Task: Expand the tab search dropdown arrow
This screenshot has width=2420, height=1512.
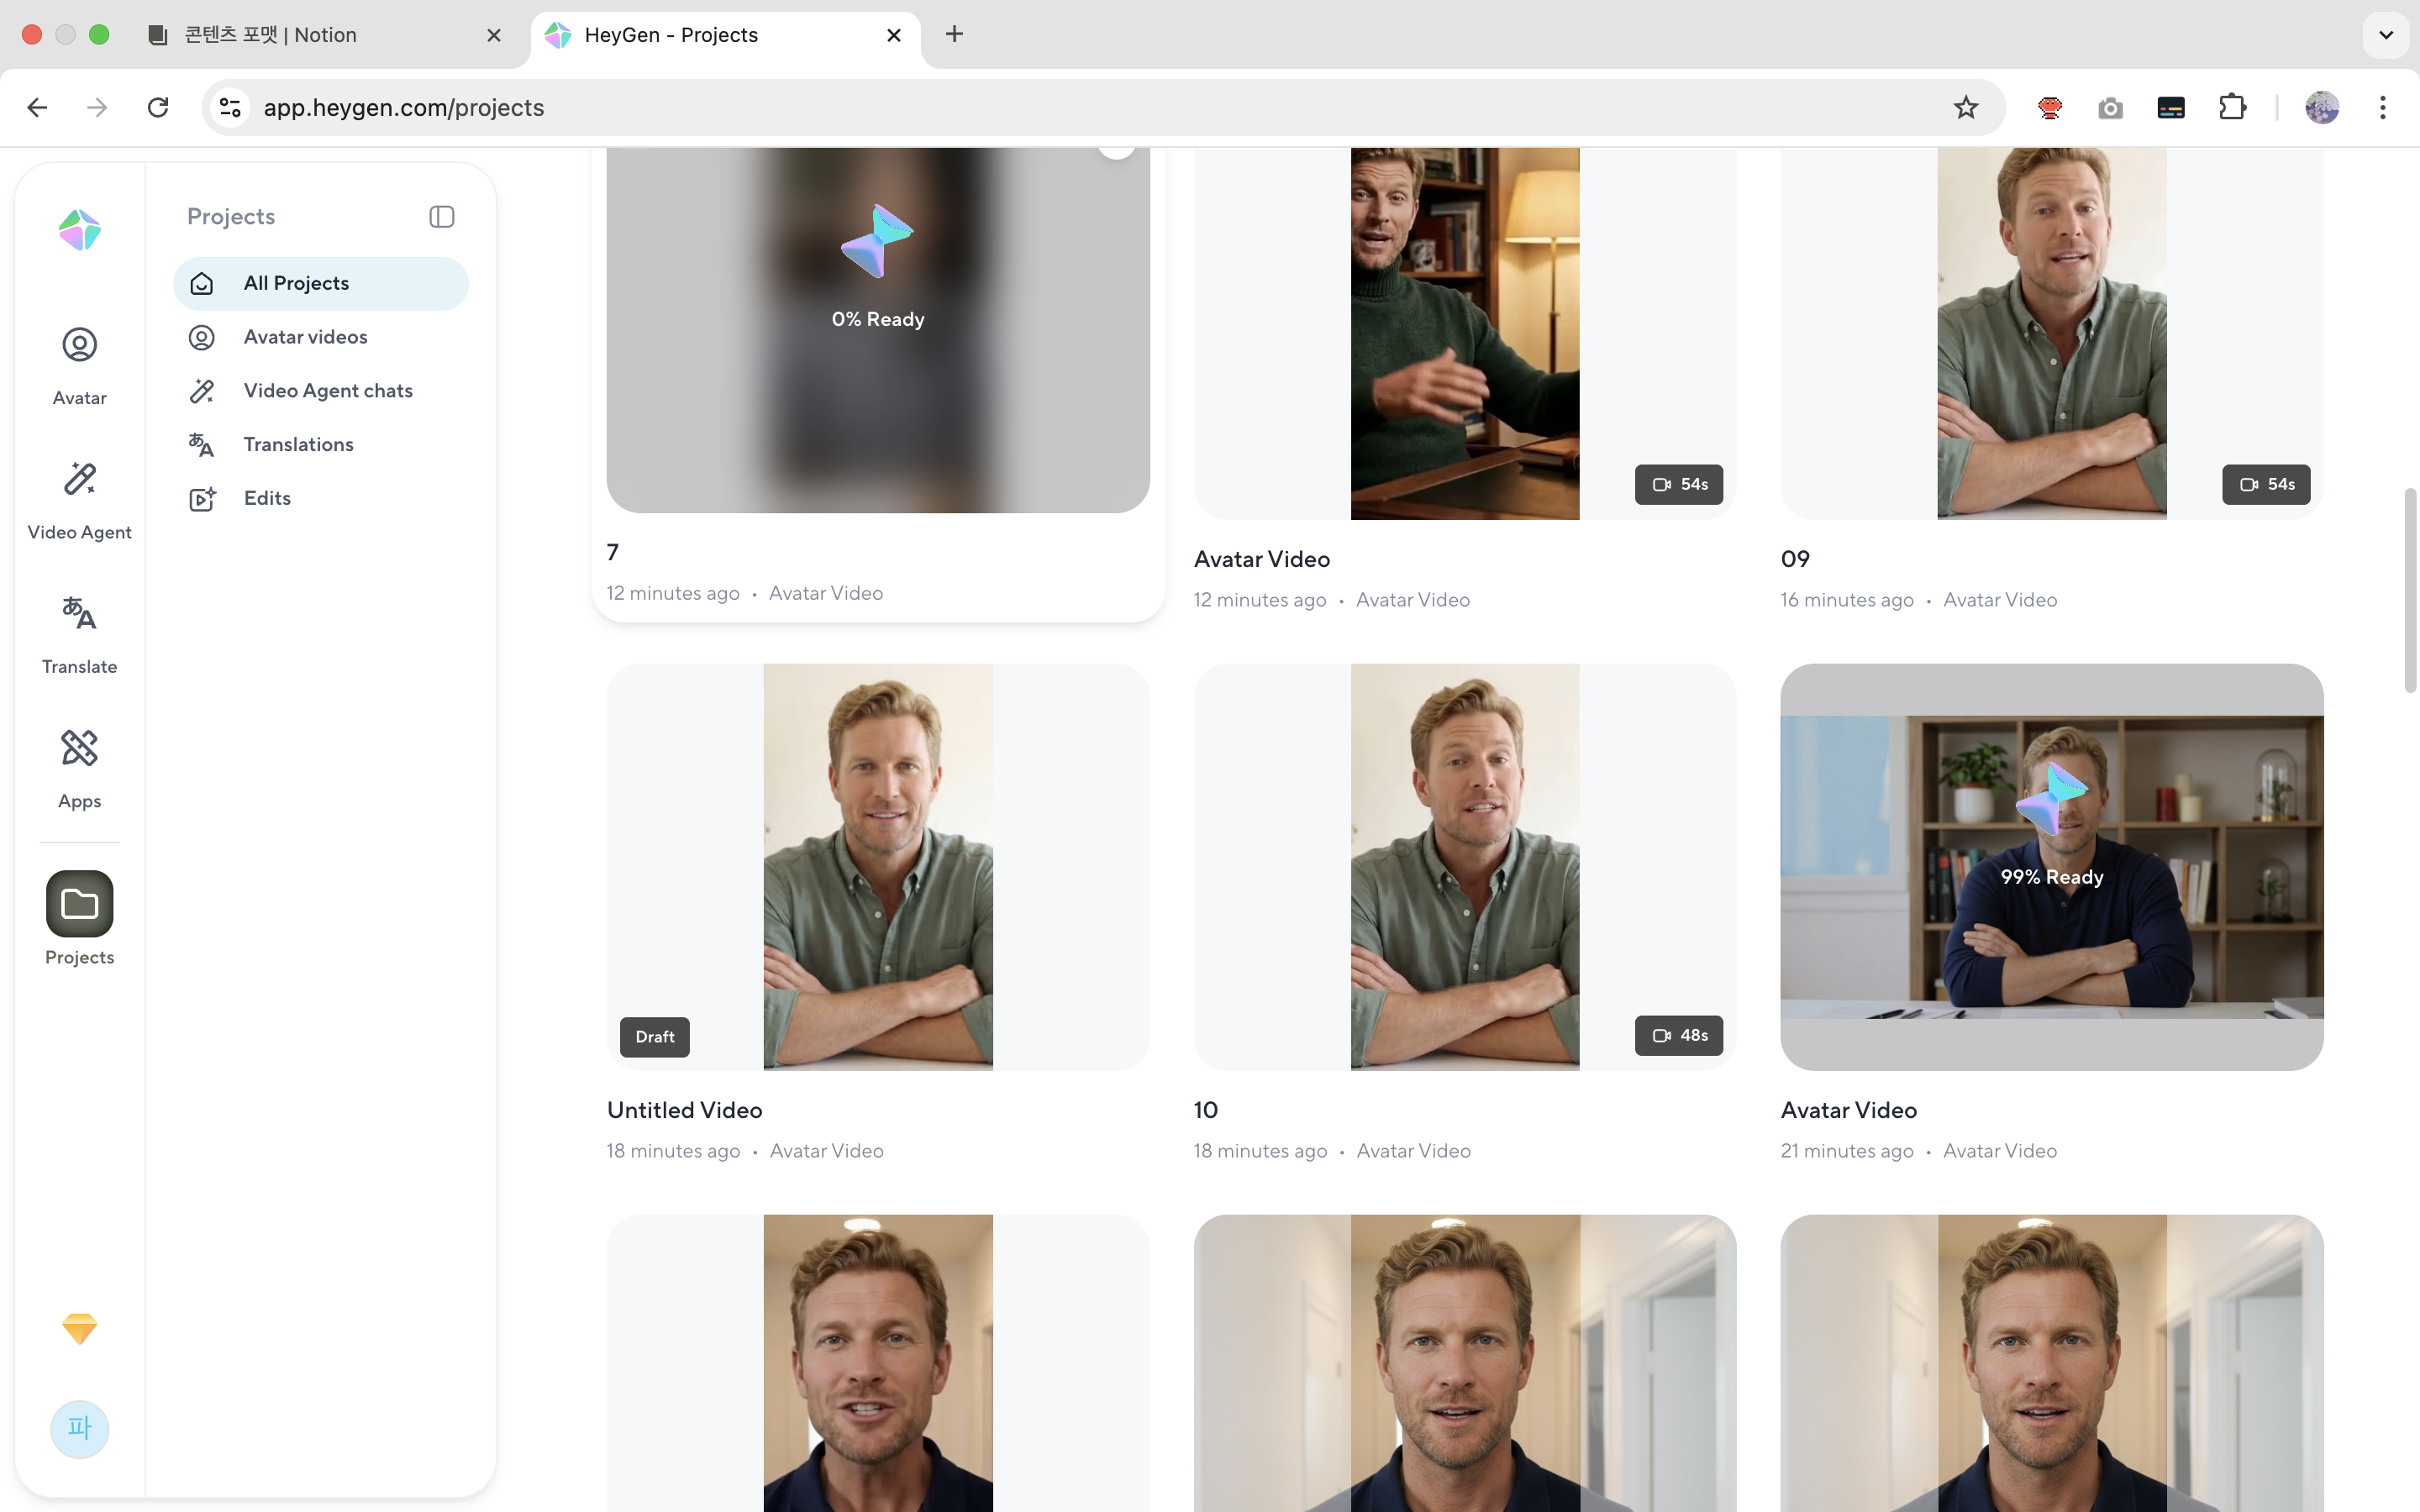Action: (2385, 35)
